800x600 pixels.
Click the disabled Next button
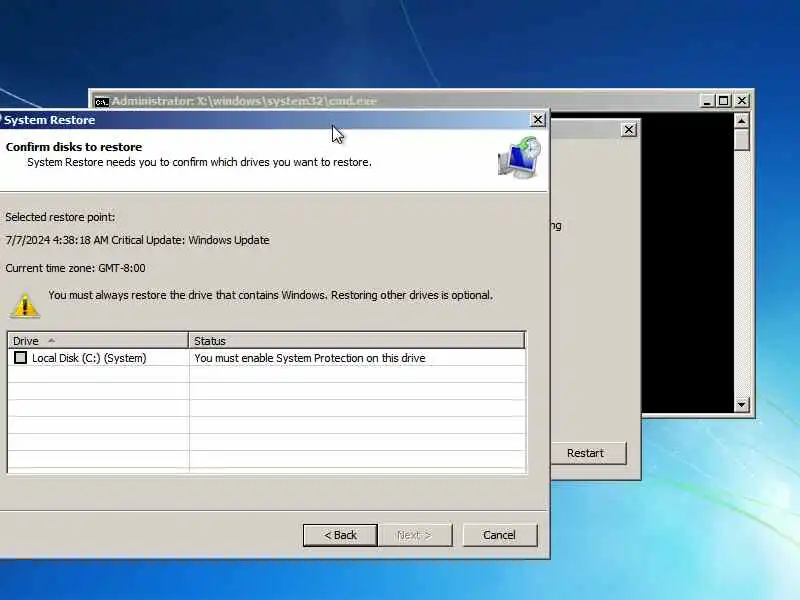(415, 535)
